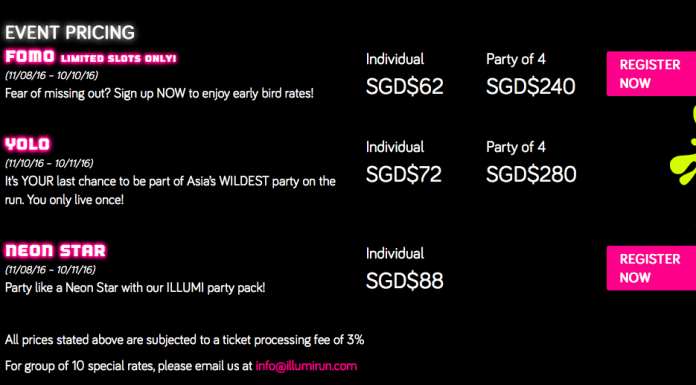Click the Neon Star date range text

click(x=50, y=270)
